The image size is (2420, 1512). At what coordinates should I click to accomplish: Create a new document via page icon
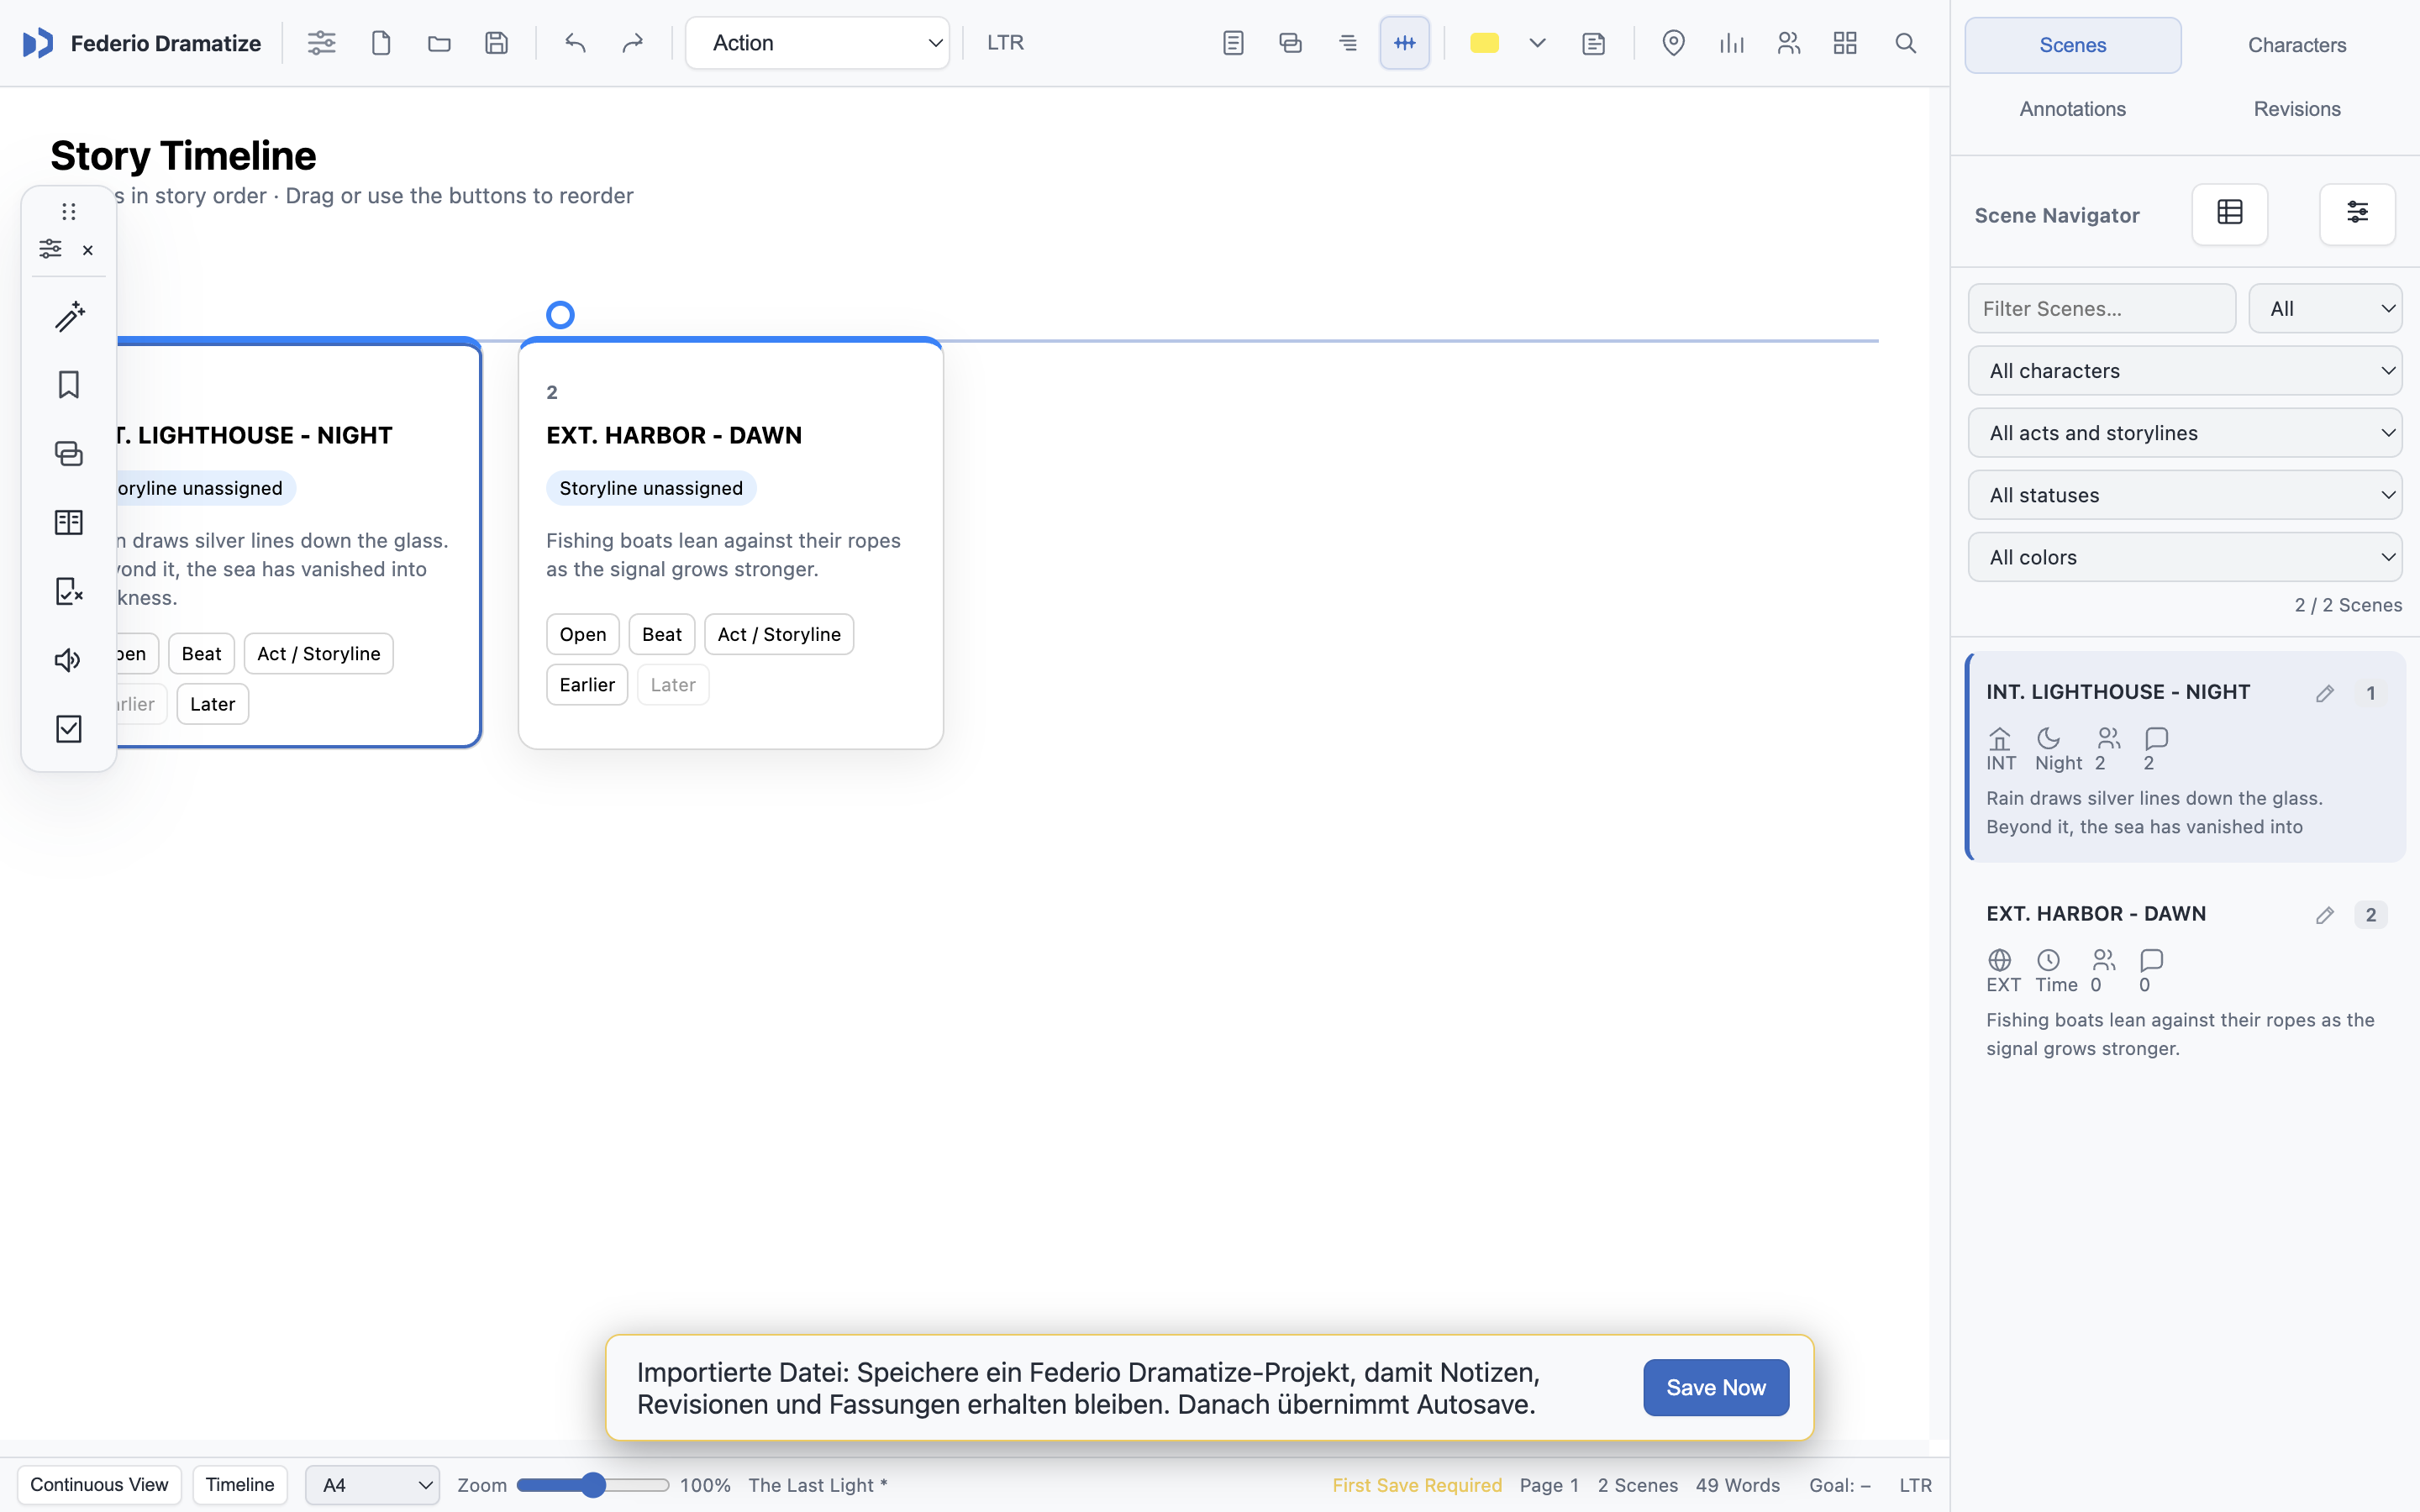tap(380, 43)
